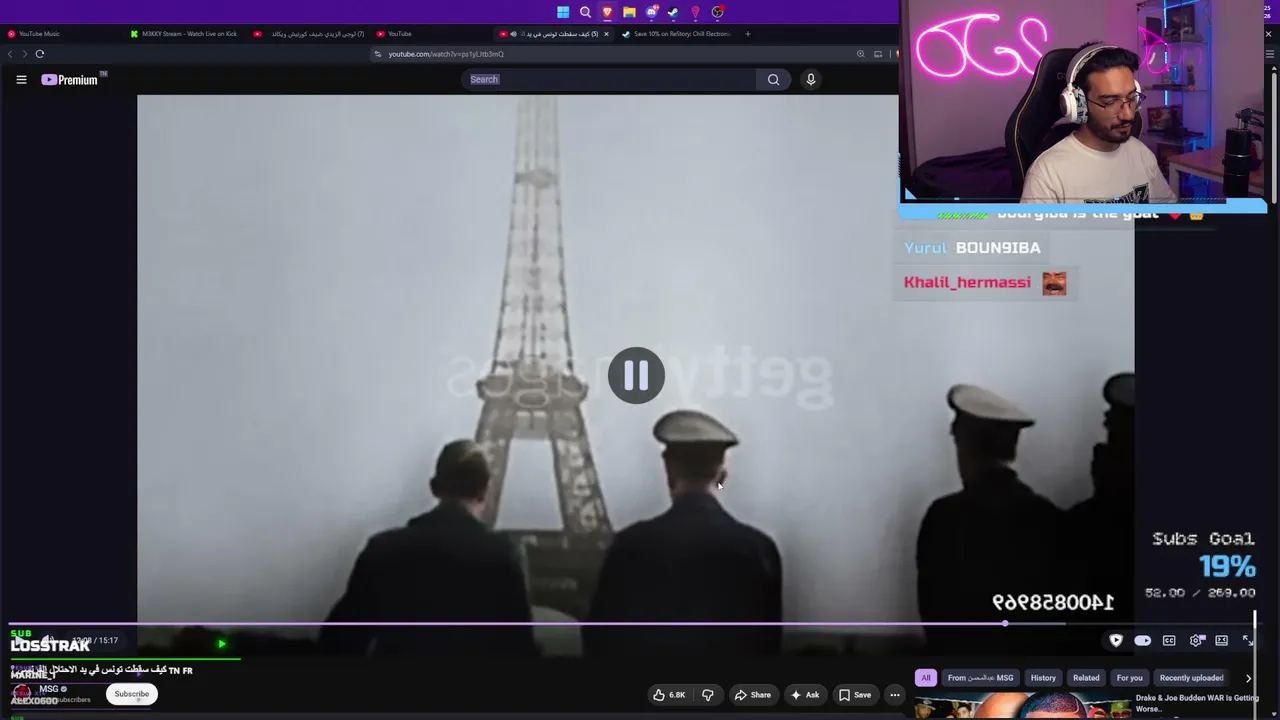Open YouTube guide hamburger menu
This screenshot has height=720, width=1280.
pyautogui.click(x=21, y=80)
